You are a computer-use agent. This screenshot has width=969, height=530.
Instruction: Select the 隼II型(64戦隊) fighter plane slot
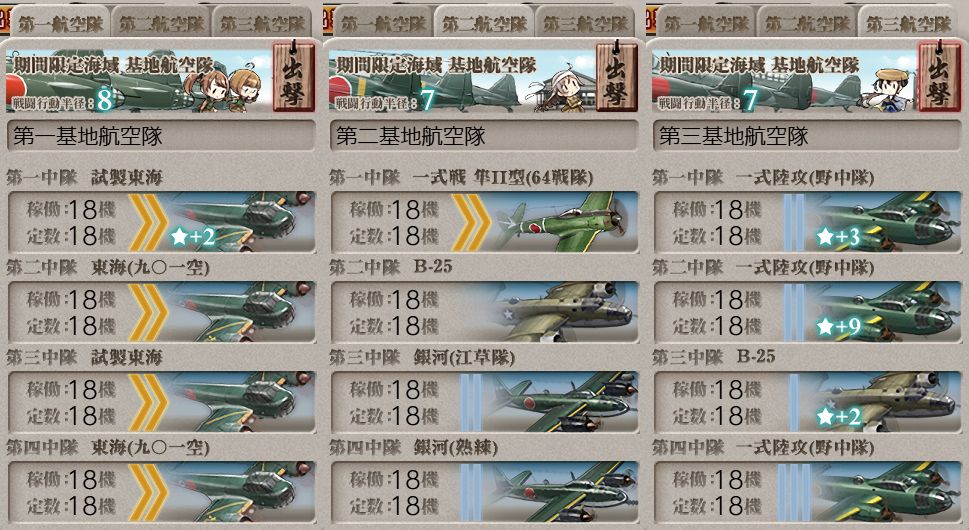pos(484,222)
